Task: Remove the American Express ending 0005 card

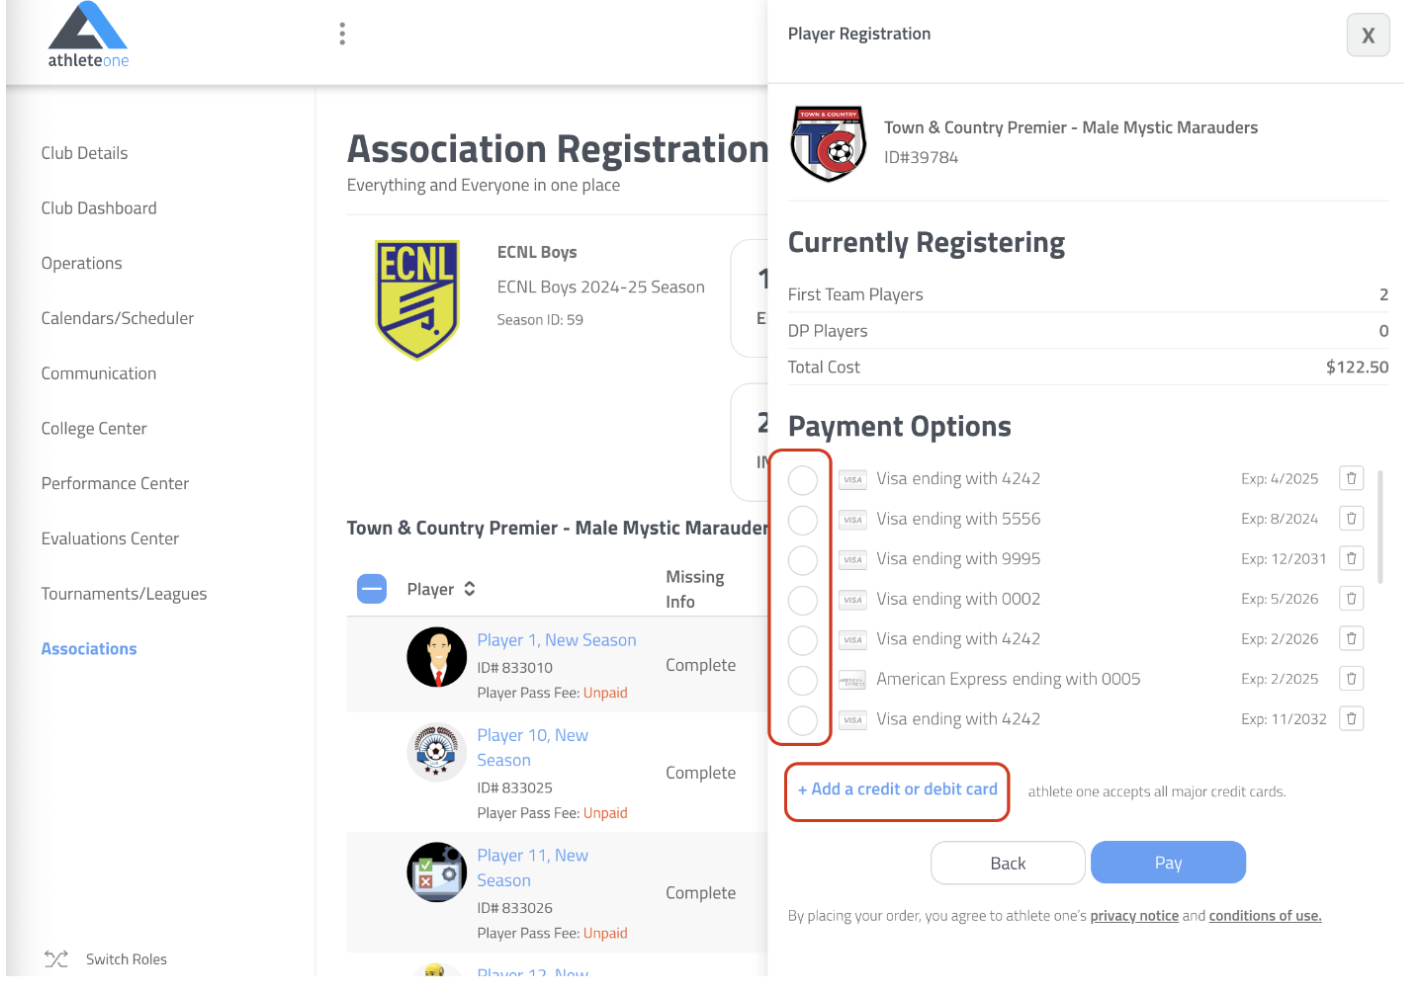Action: click(1351, 679)
